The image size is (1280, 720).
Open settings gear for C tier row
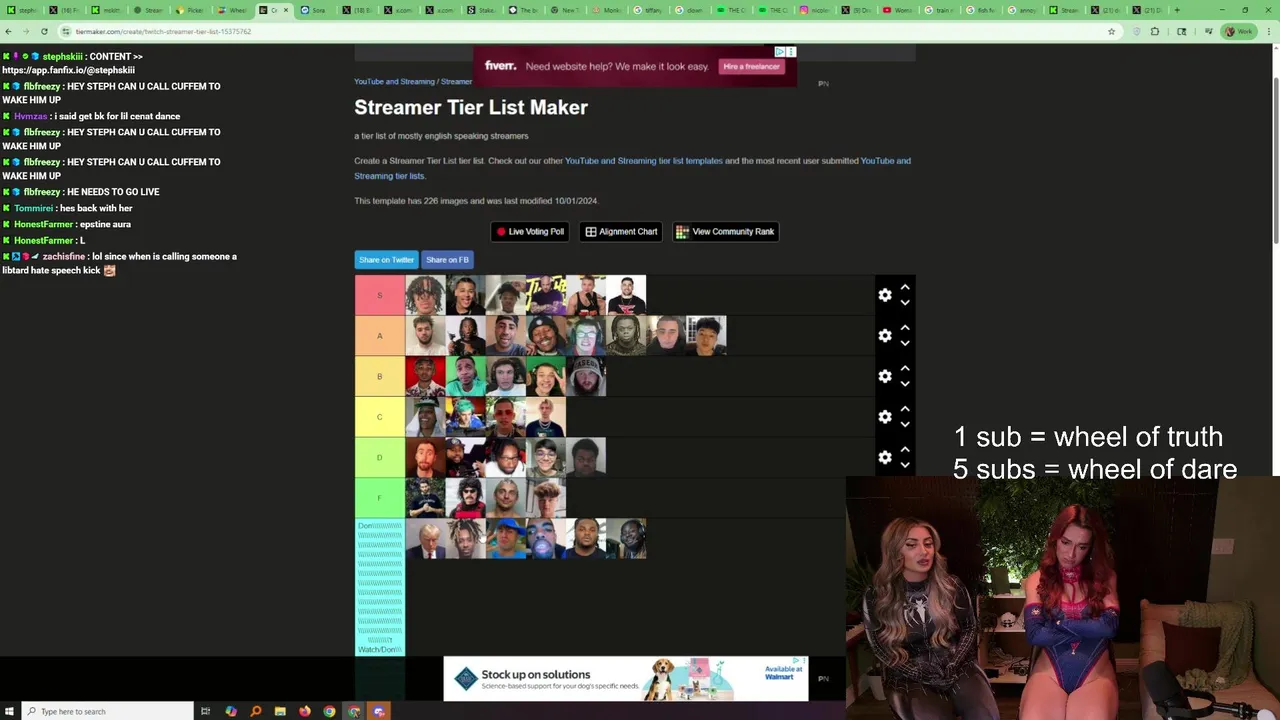coord(884,417)
